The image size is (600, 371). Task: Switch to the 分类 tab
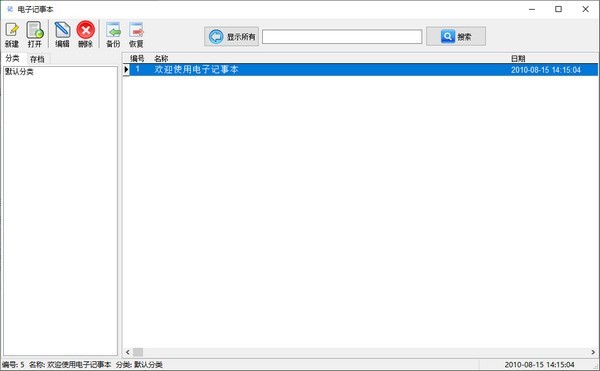(x=13, y=59)
